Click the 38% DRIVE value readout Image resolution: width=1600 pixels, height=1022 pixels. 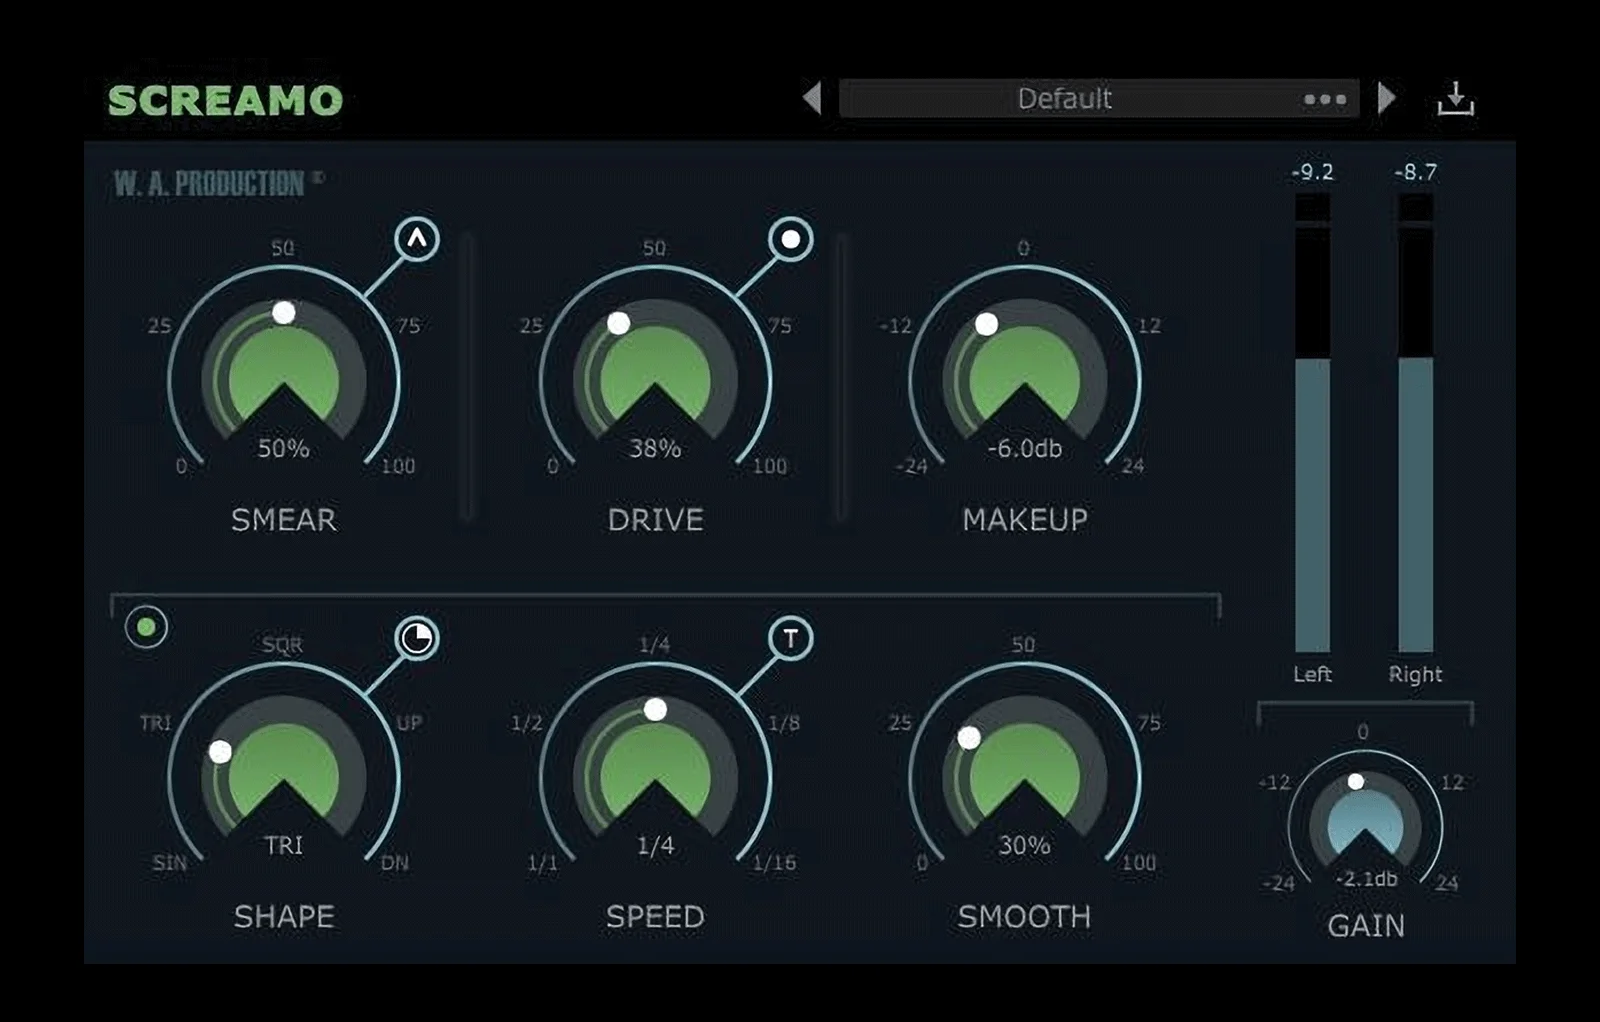[655, 449]
